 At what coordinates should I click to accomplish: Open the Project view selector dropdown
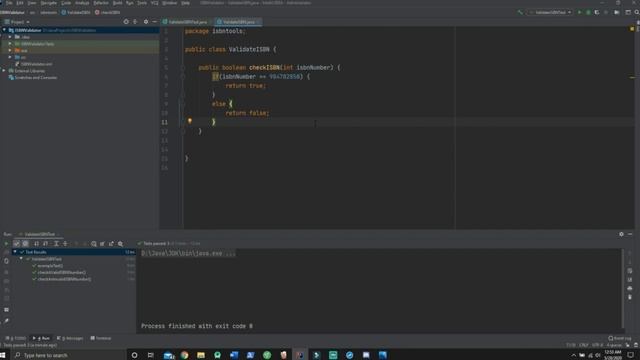[17, 22]
